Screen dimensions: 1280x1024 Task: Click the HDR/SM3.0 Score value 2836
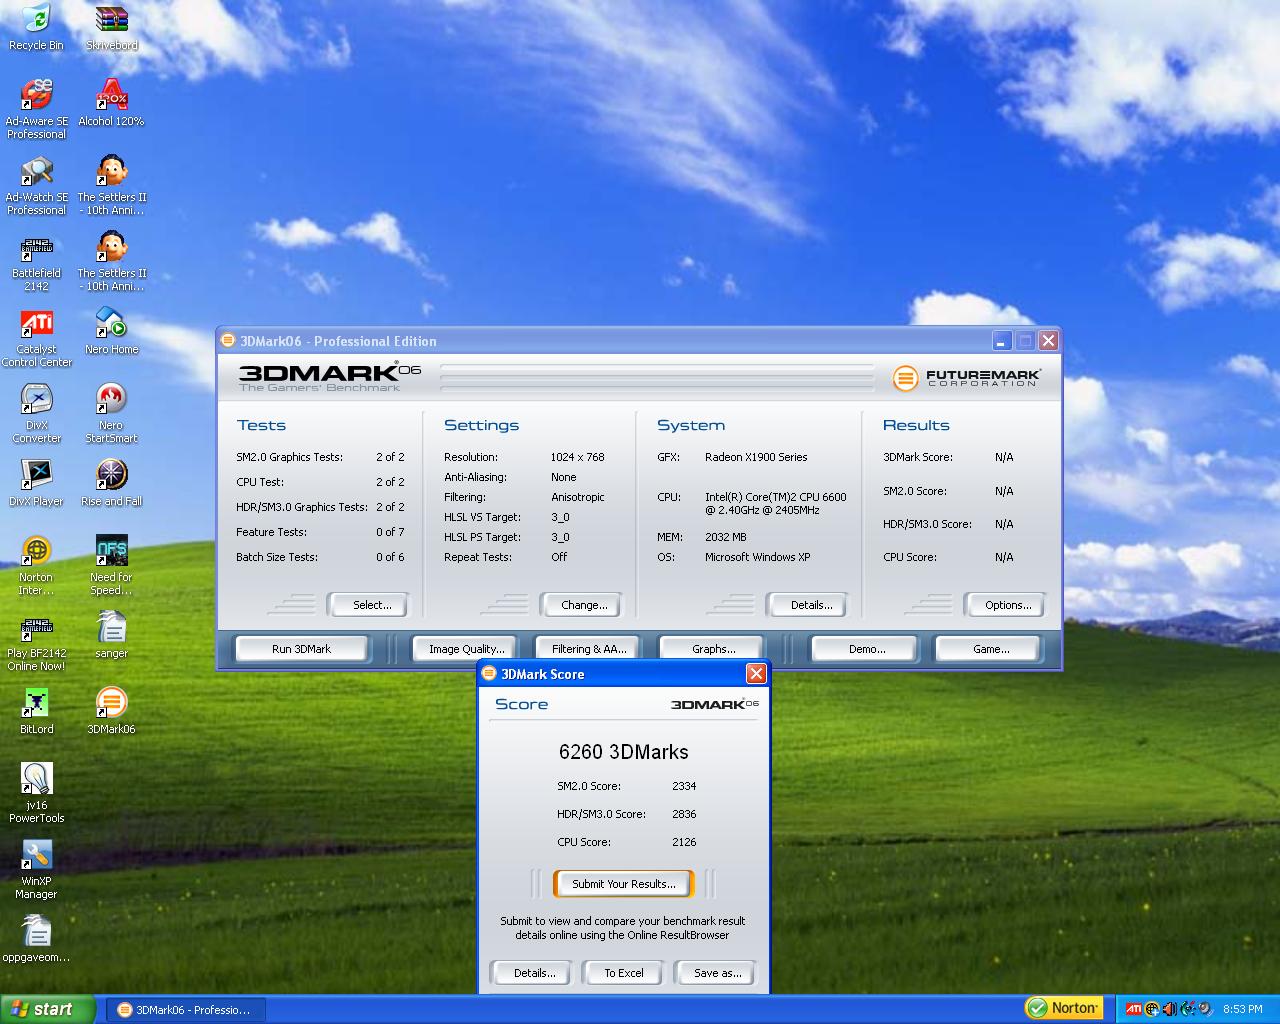684,814
